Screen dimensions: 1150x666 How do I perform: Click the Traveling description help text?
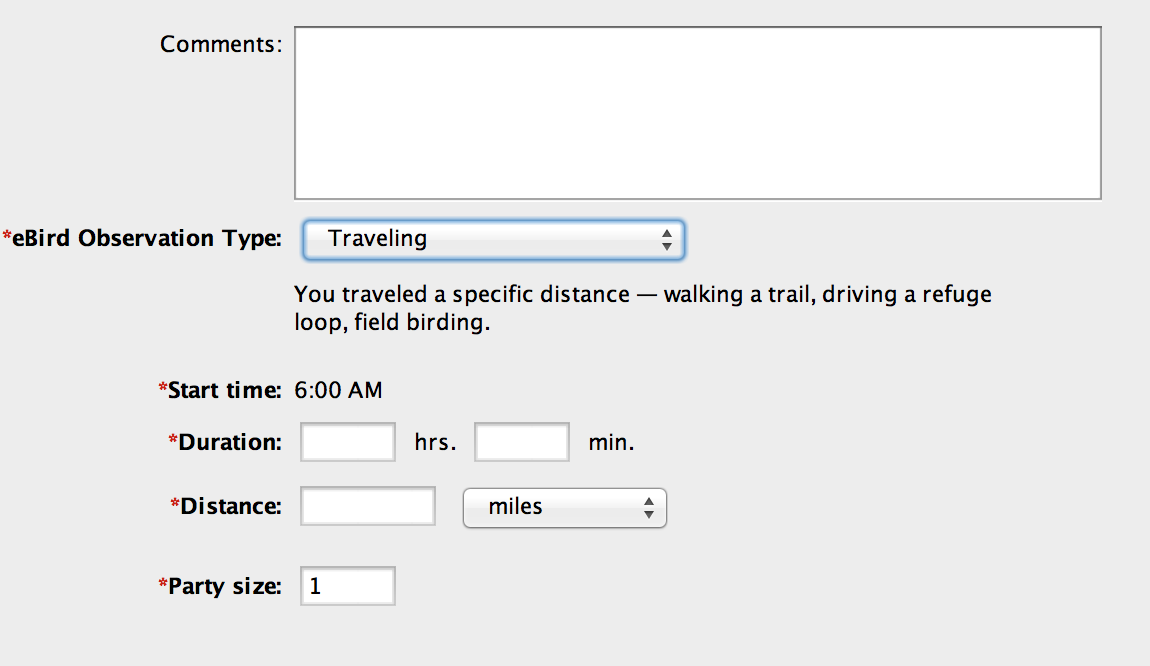[642, 310]
